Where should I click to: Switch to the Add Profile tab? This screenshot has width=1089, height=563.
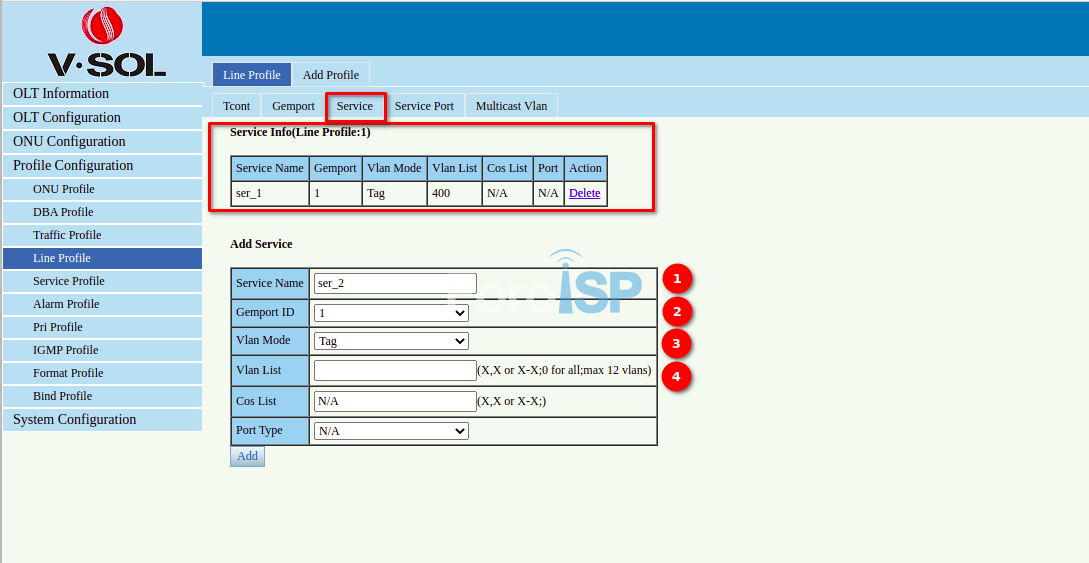pyautogui.click(x=331, y=75)
